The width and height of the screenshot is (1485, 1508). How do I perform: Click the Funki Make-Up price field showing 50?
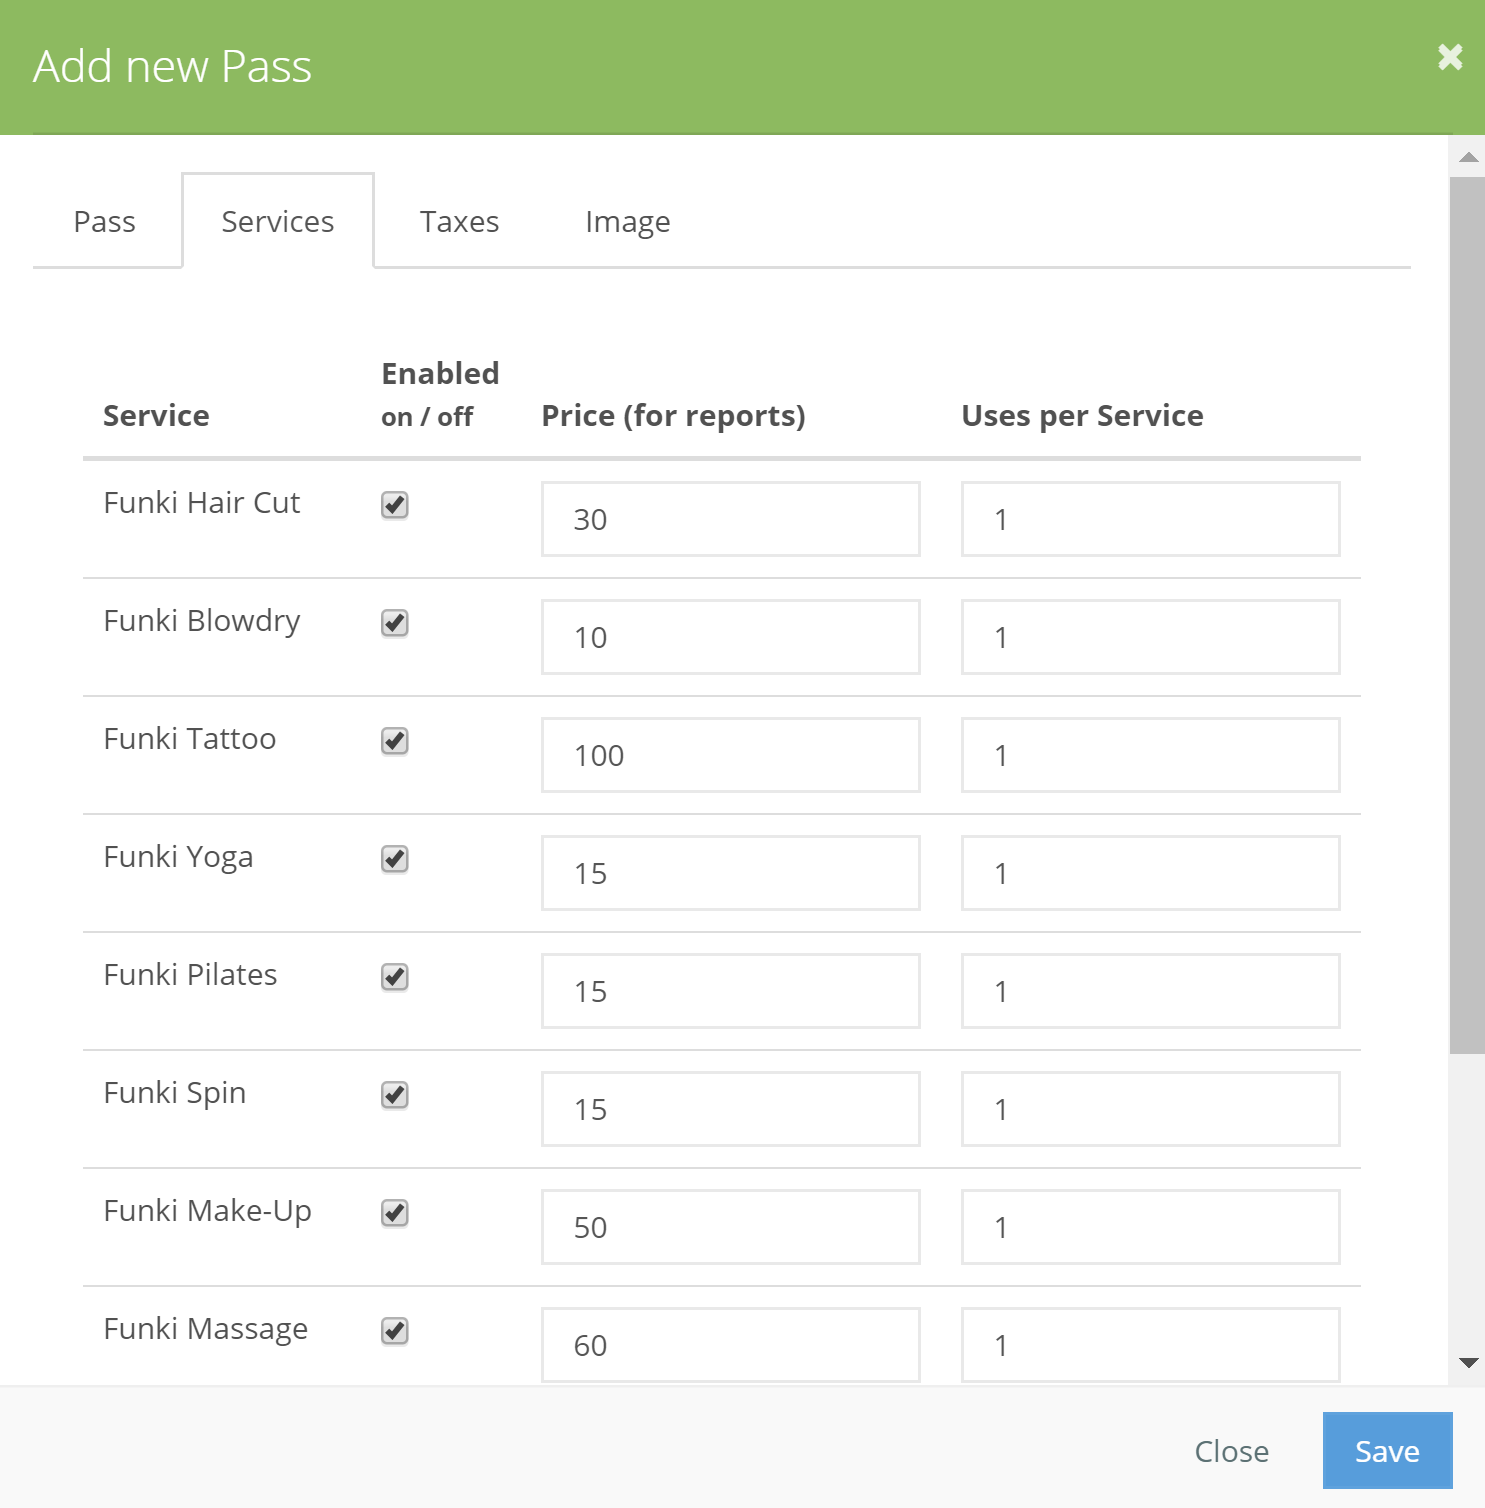pyautogui.click(x=729, y=1226)
